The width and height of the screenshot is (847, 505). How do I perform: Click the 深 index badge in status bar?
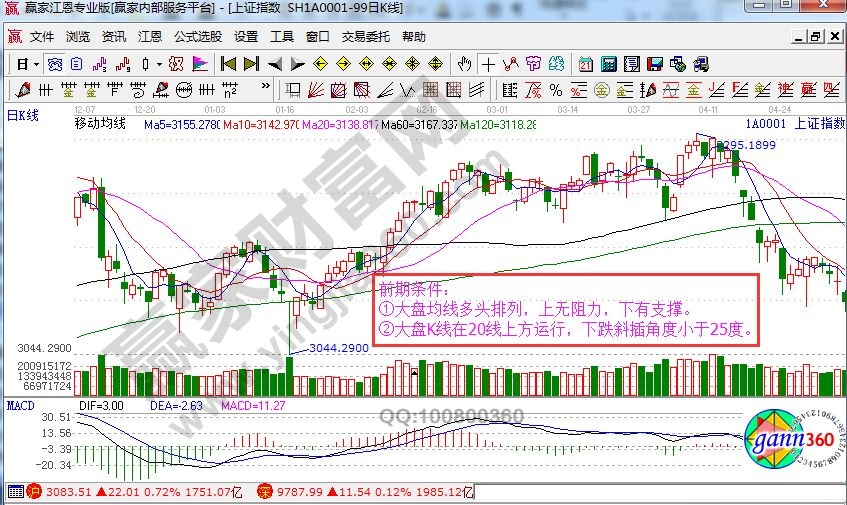265,491
